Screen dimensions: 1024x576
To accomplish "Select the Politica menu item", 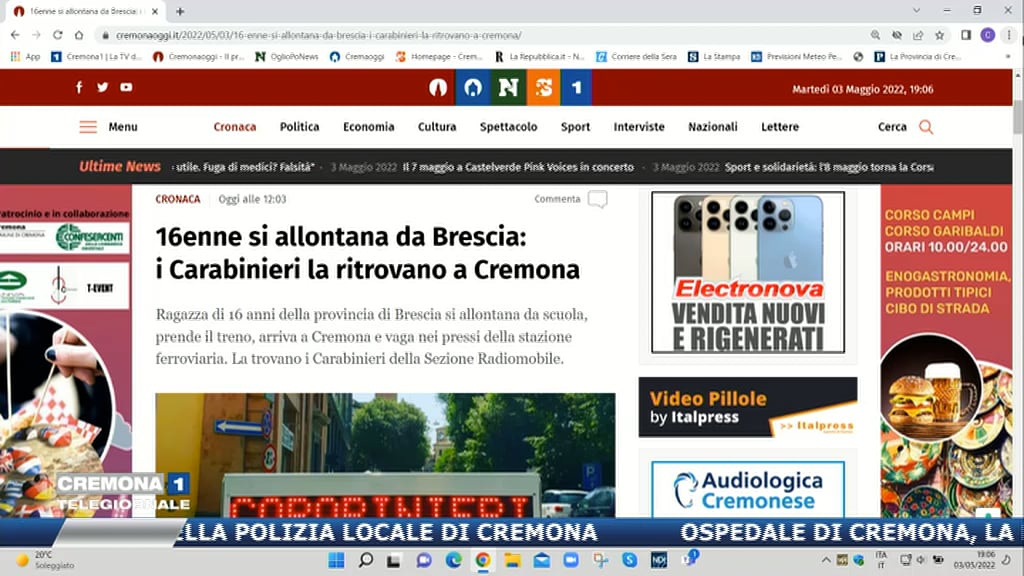I will coord(299,127).
